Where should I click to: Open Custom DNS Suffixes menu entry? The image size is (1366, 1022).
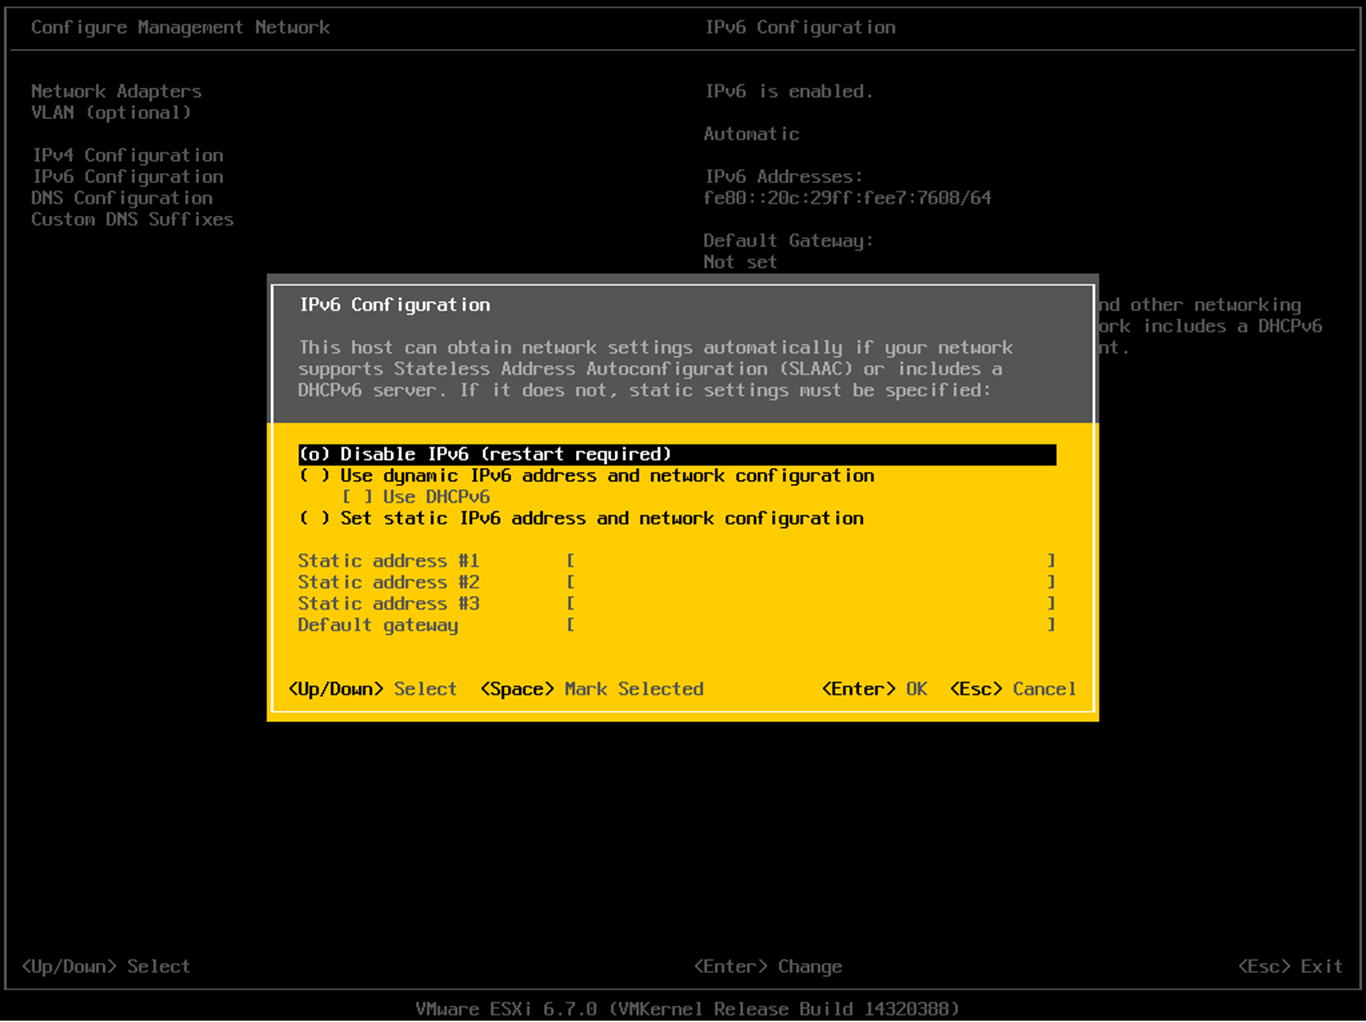coord(132,219)
